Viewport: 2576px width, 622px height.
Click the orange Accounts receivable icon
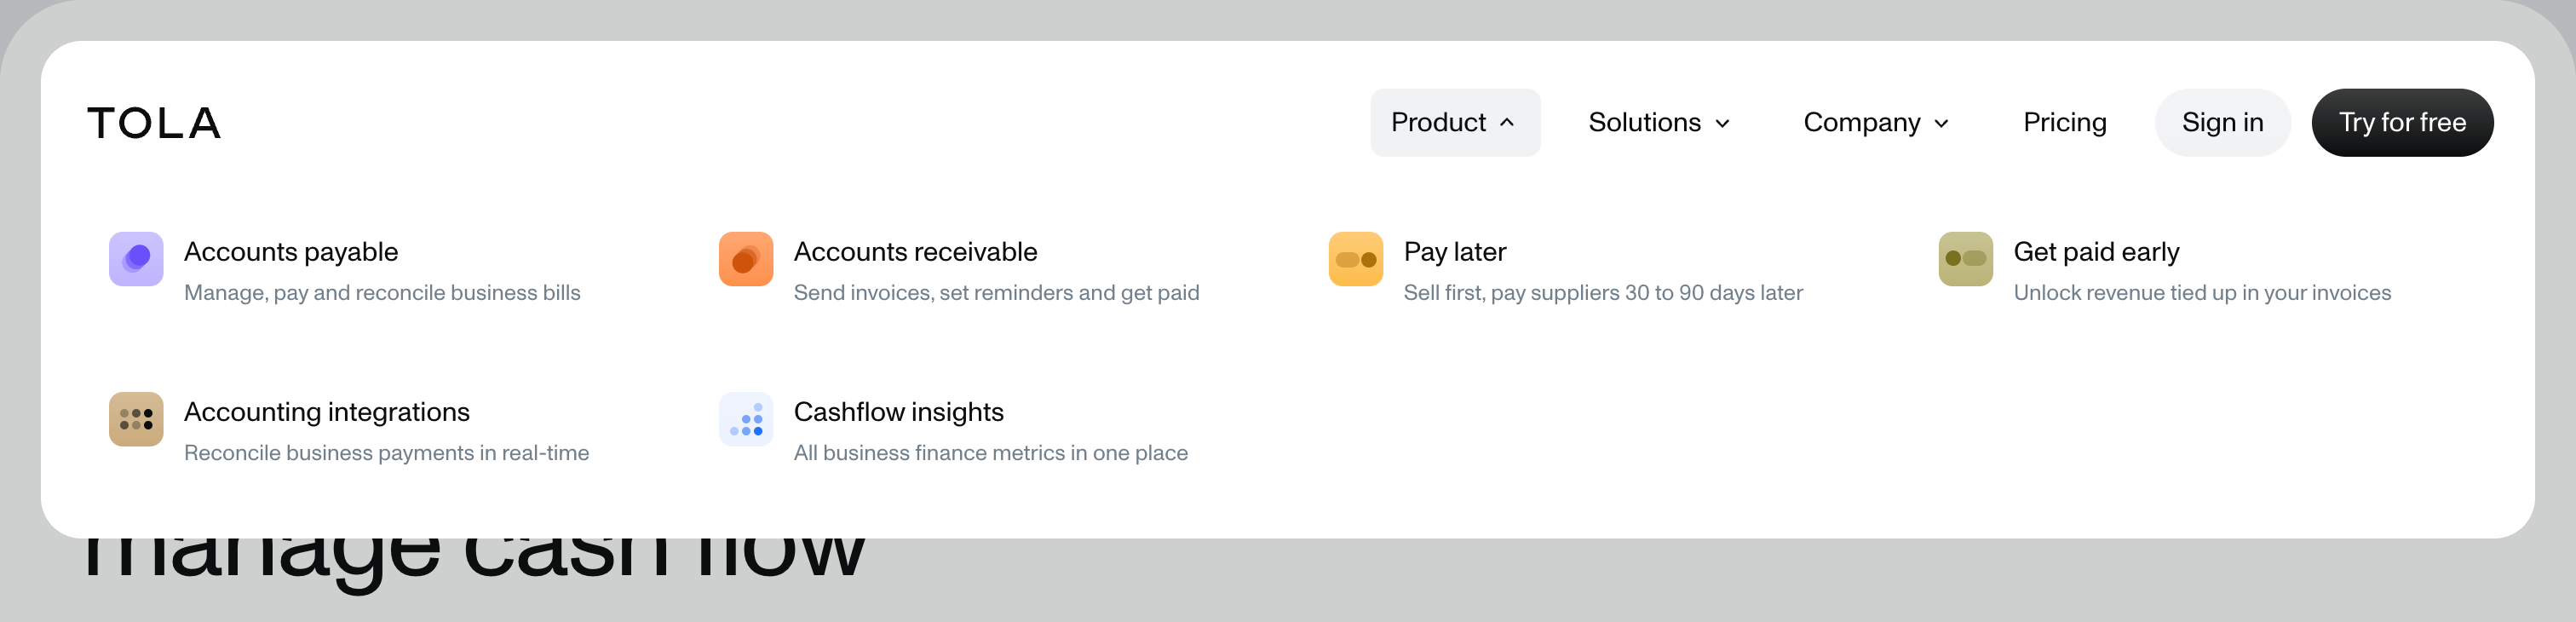click(746, 259)
